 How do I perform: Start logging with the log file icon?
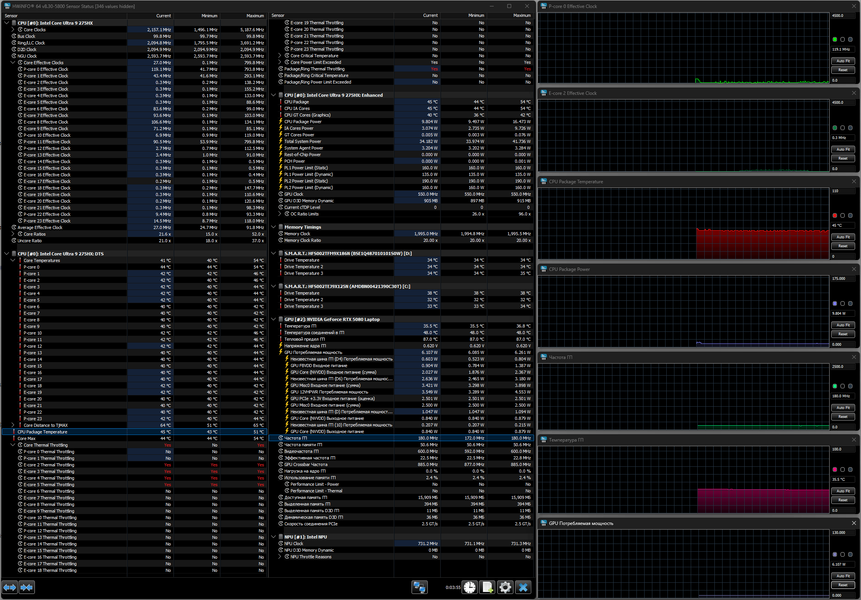[x=487, y=587]
